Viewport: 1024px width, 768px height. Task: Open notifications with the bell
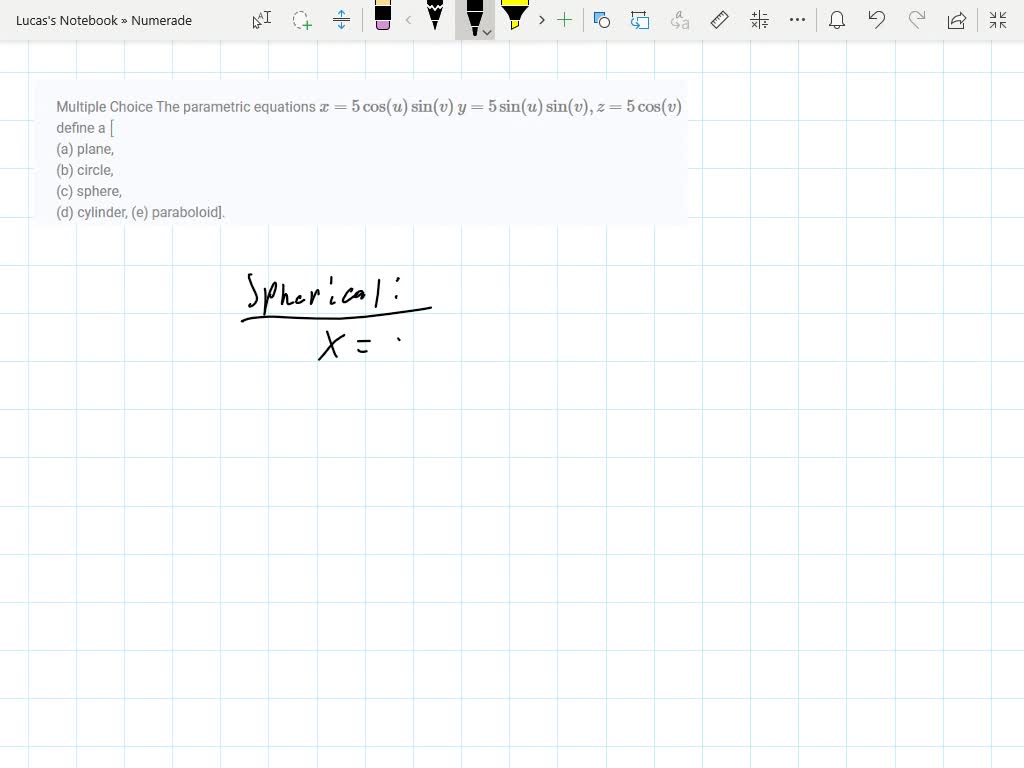click(x=837, y=20)
